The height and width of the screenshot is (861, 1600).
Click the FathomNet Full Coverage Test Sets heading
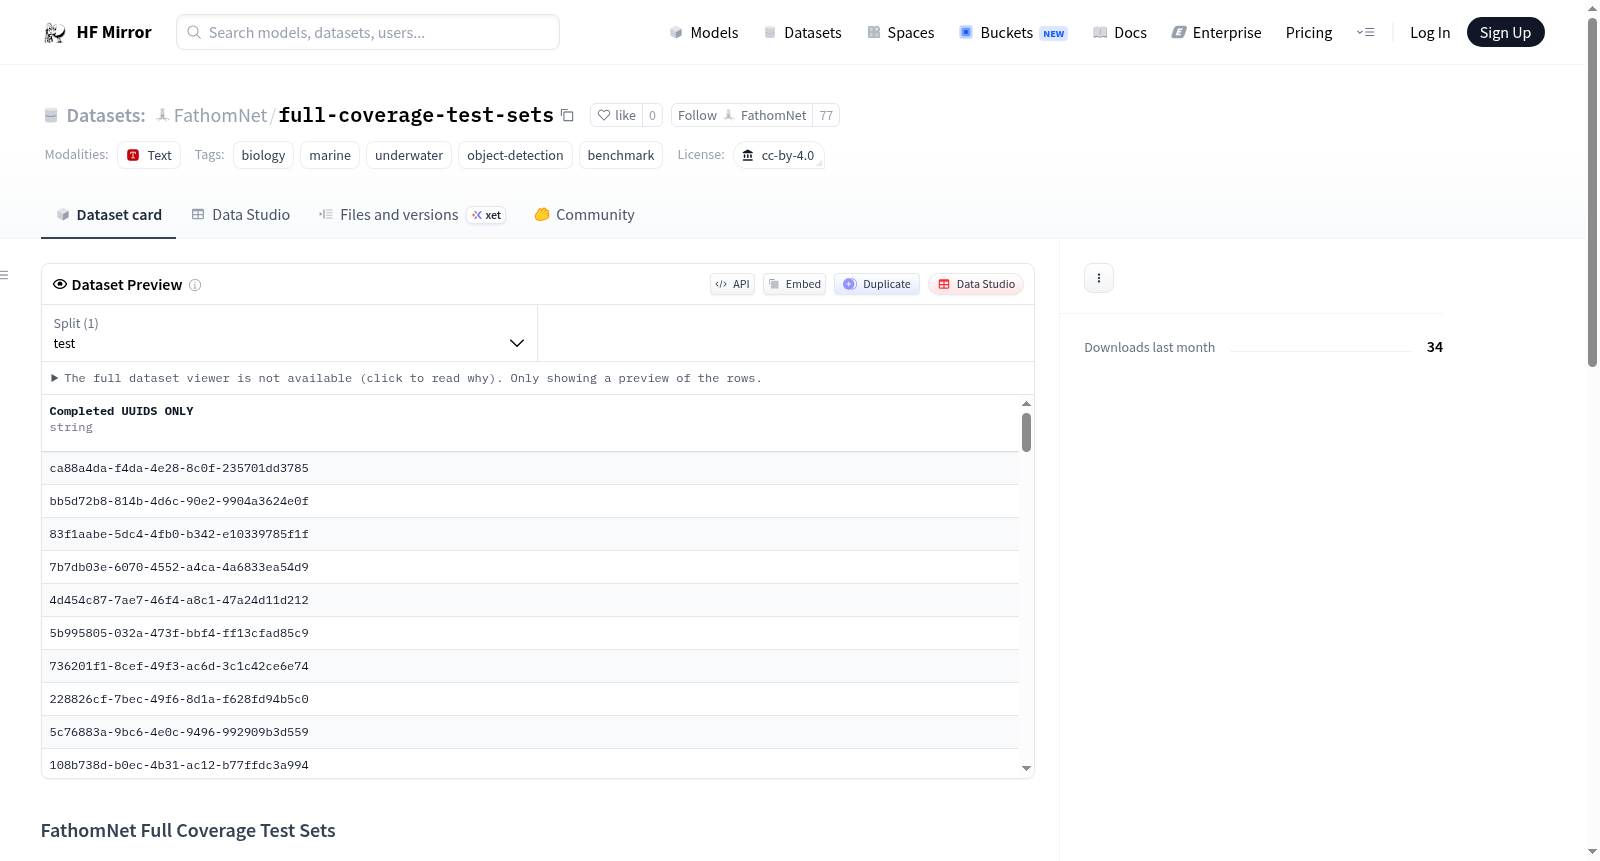[x=188, y=831]
